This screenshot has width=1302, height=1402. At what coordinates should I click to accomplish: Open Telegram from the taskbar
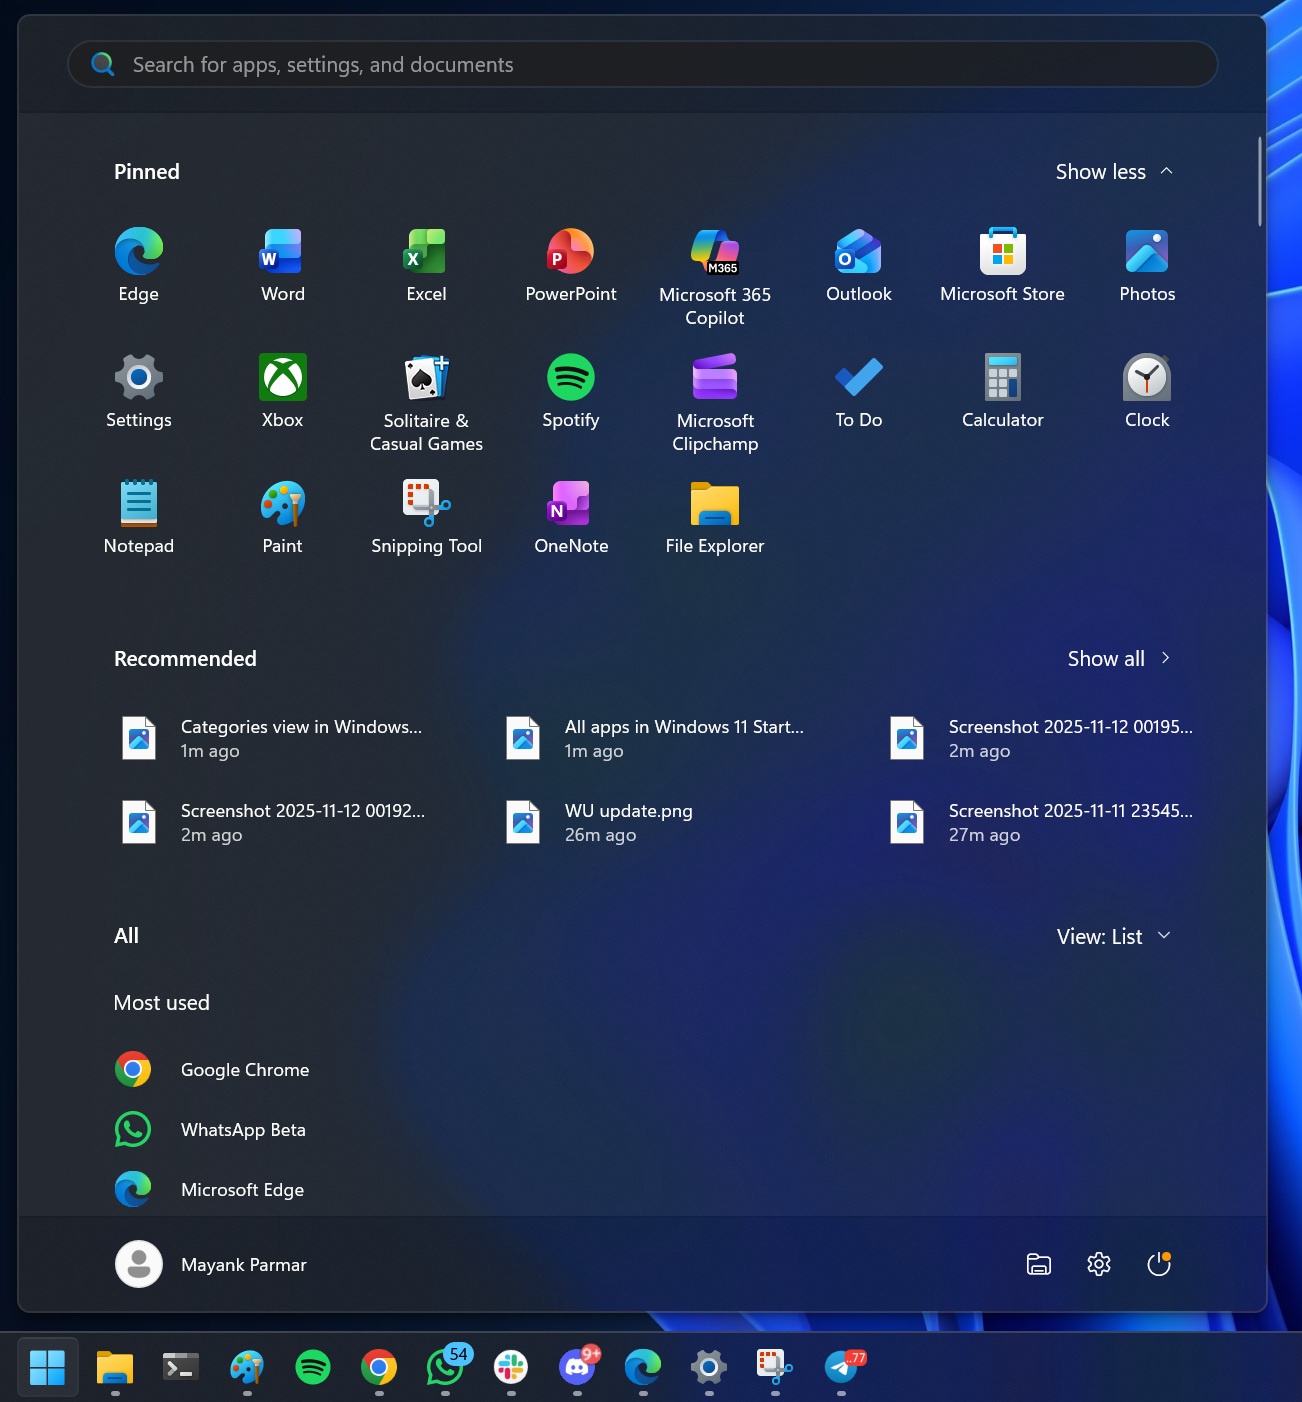pos(841,1367)
